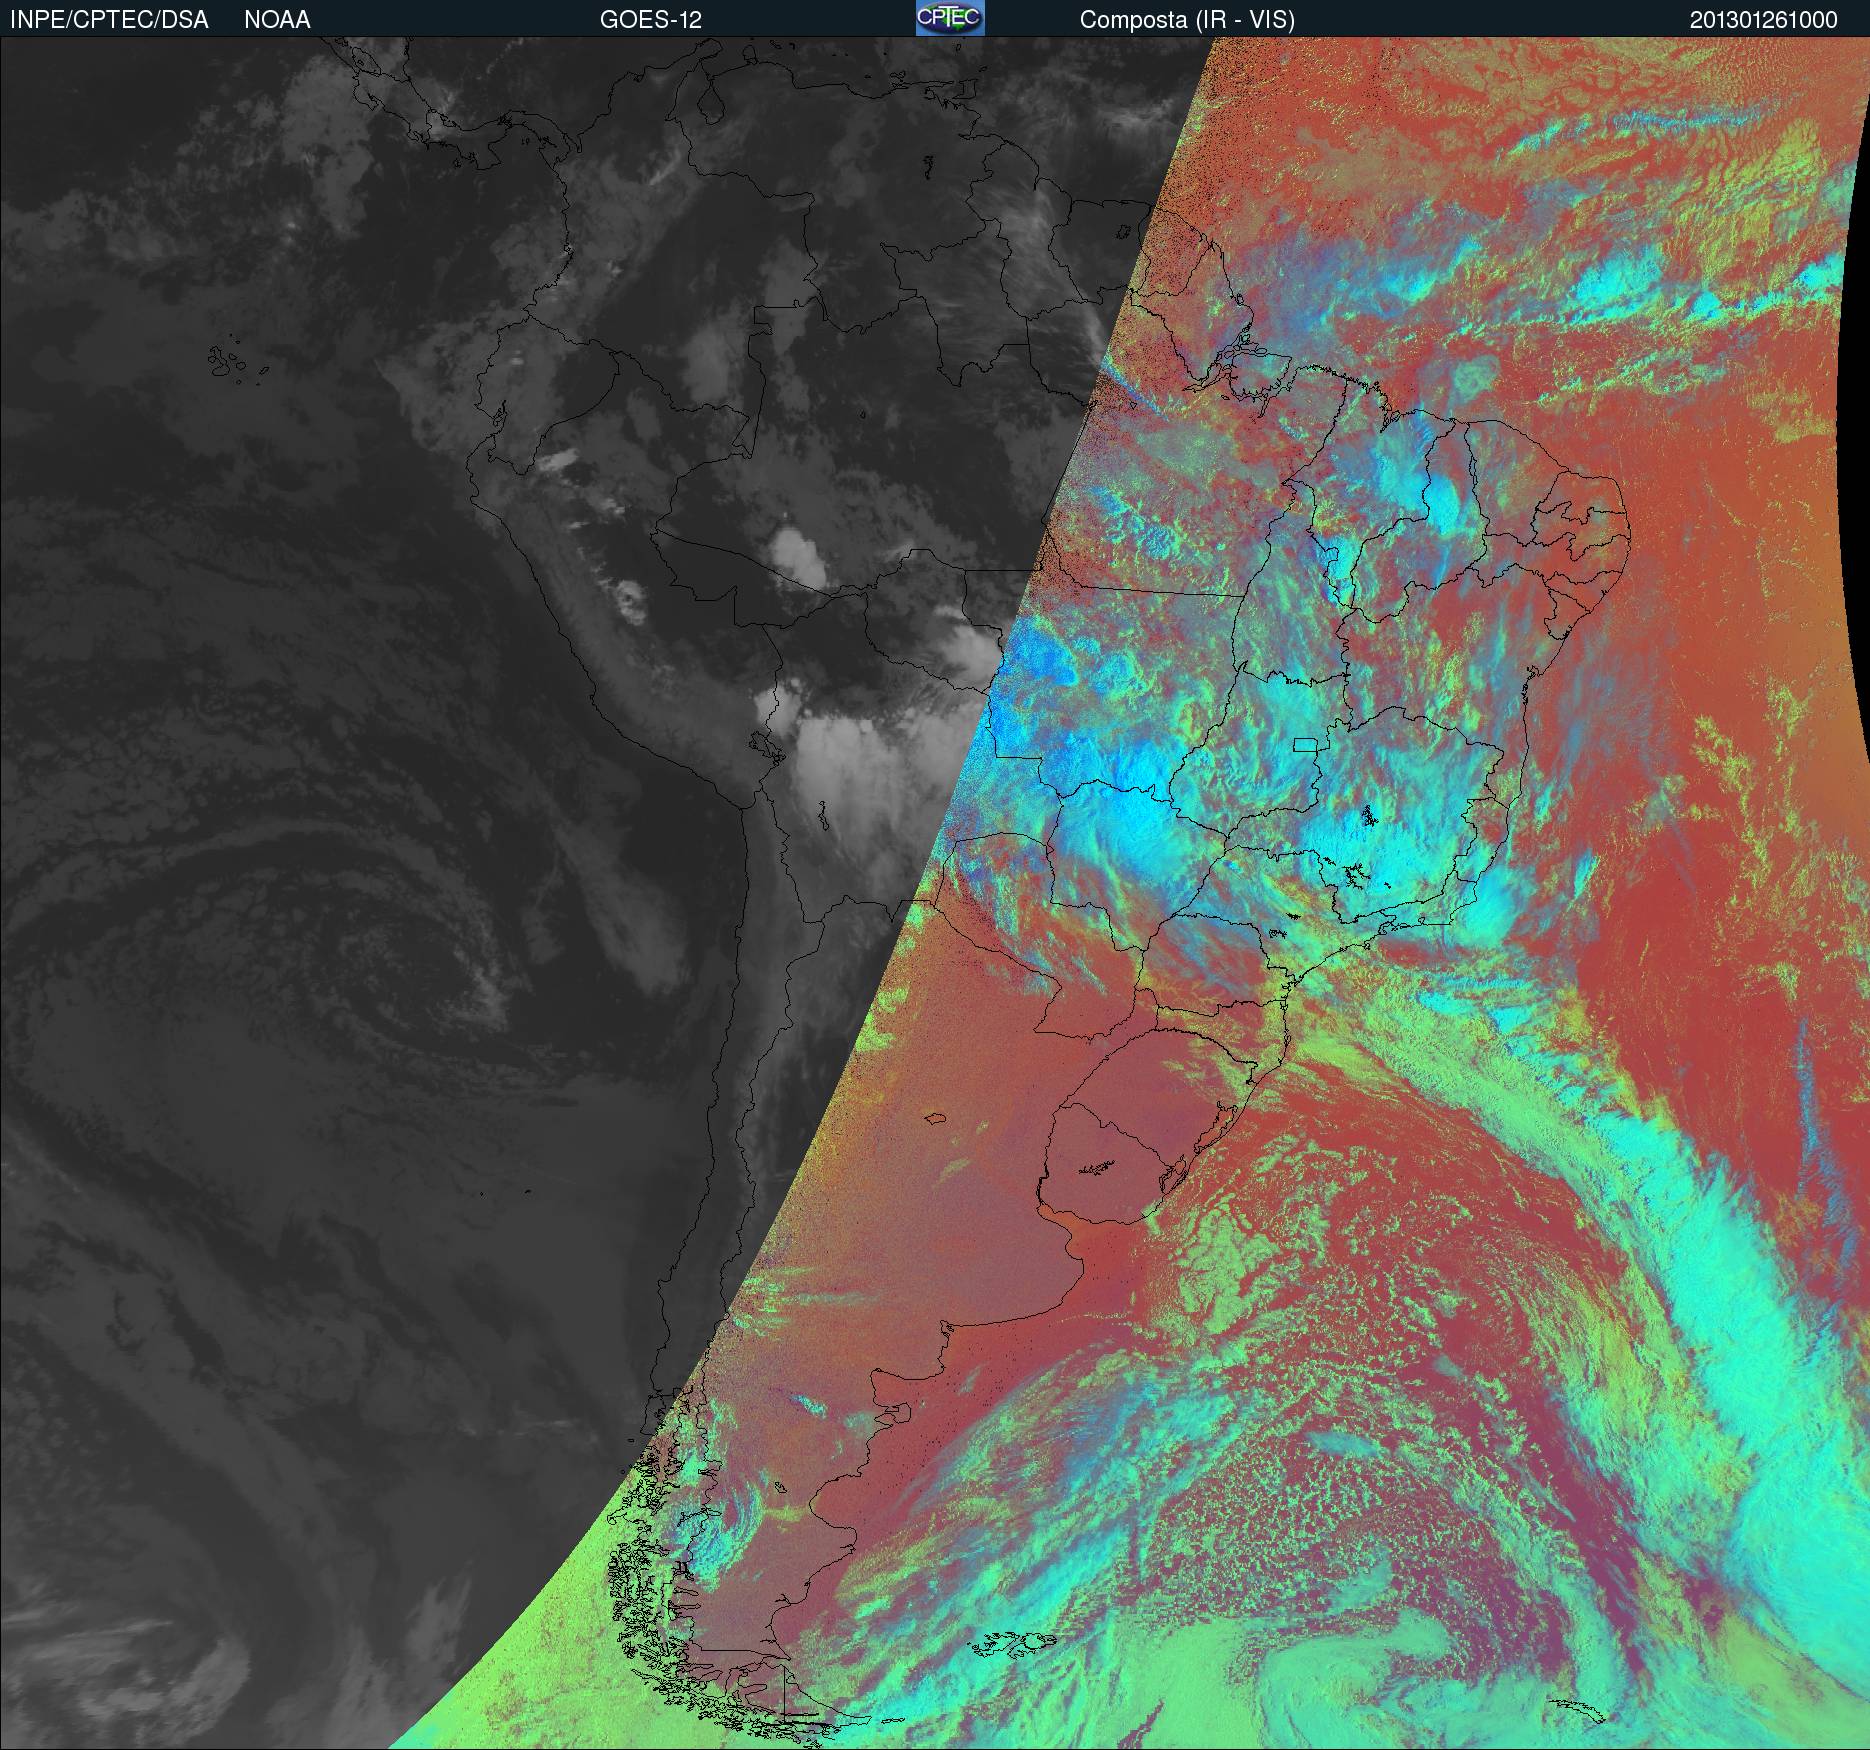Click the timestamp 201301261000
Viewport: 1870px width, 1750px height.
(x=1764, y=20)
